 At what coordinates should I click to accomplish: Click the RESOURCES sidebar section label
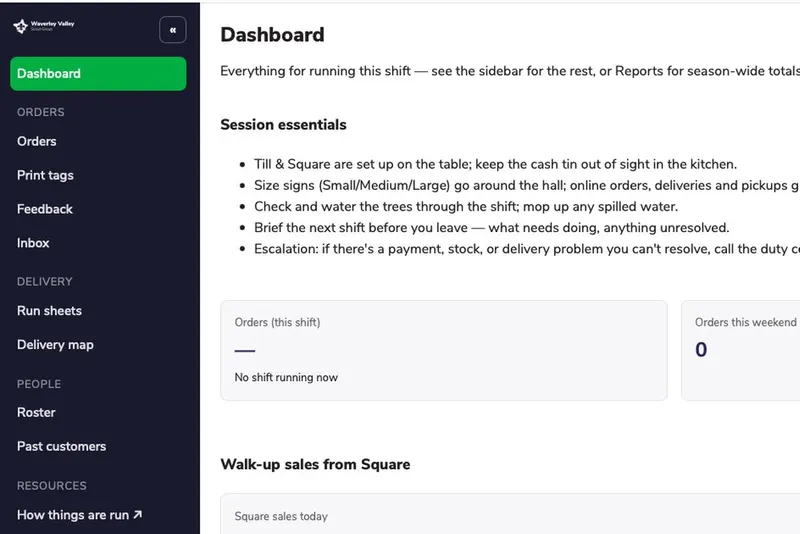coord(52,486)
